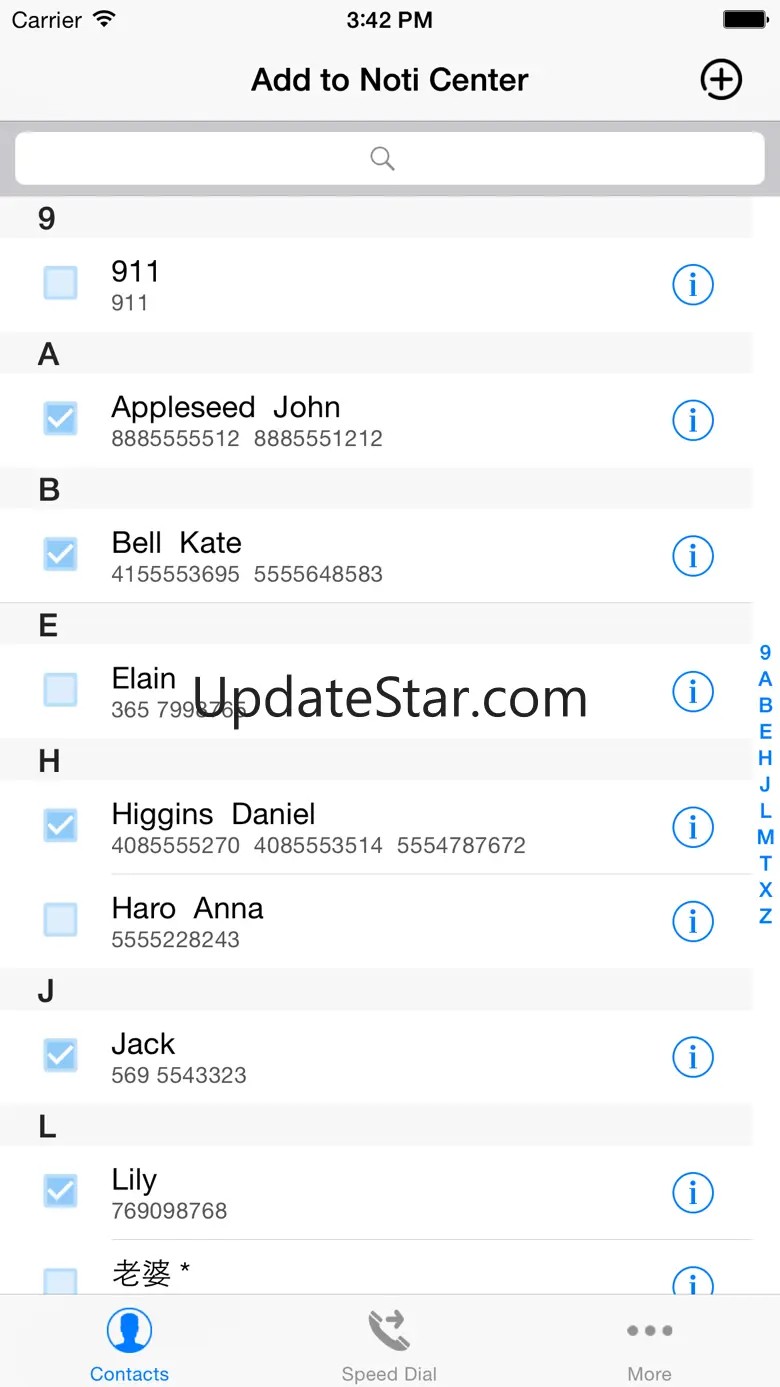Jump to index letter H

[x=765, y=758]
